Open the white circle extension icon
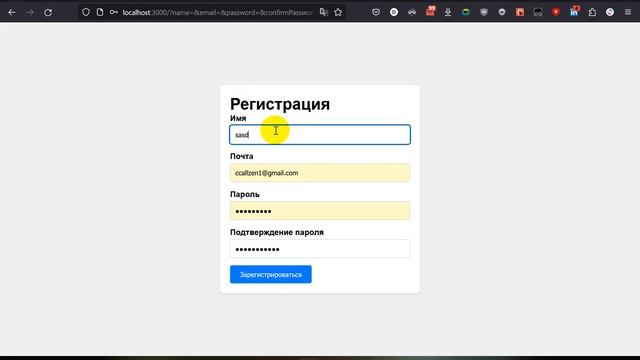This screenshot has height=360, width=640. tap(394, 12)
